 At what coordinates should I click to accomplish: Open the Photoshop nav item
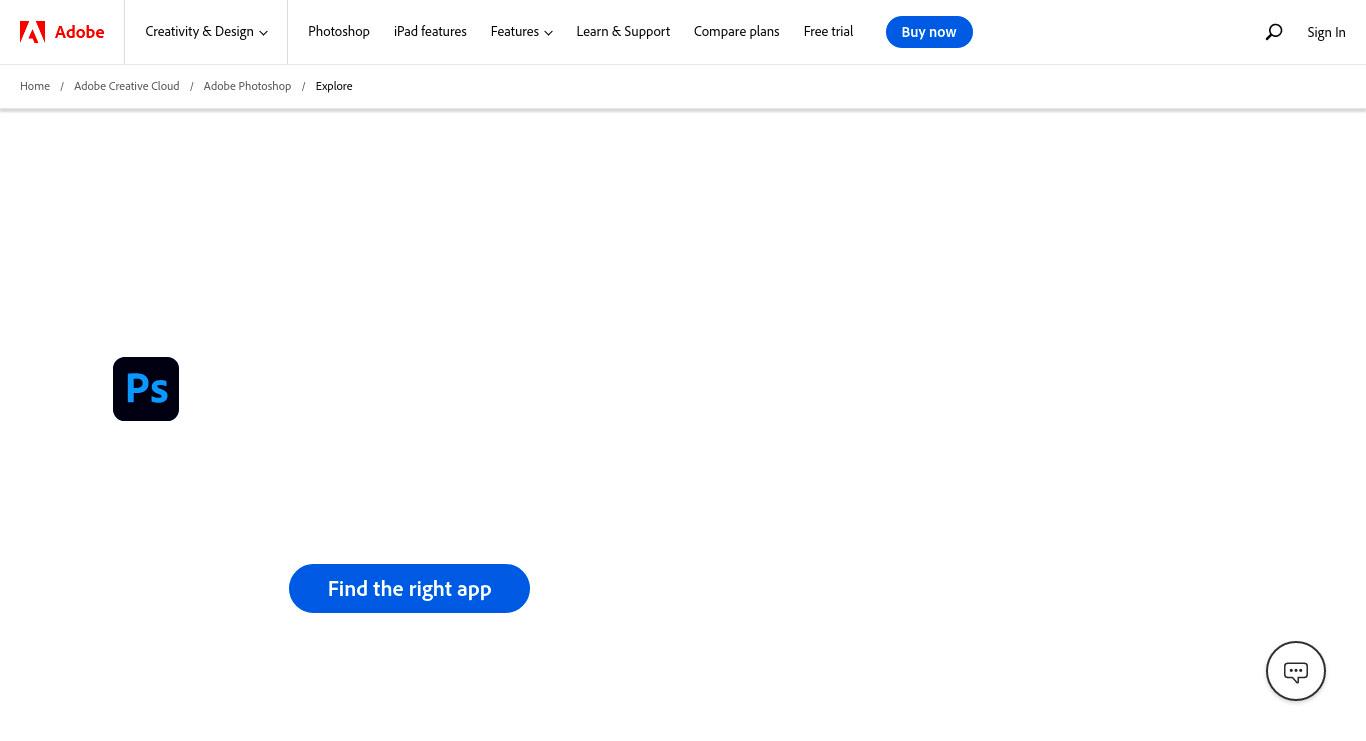coord(339,32)
